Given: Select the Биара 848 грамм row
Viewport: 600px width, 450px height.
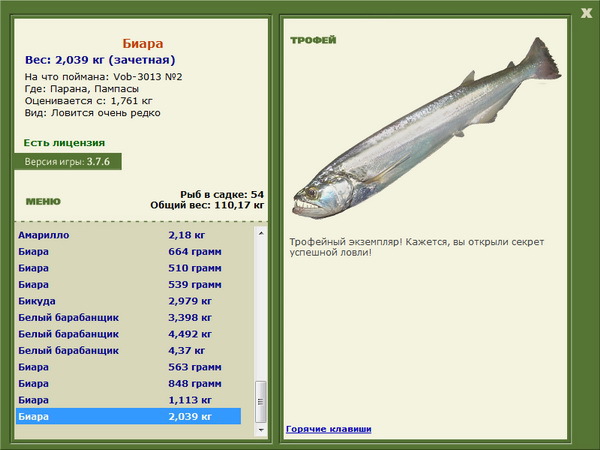Looking at the screenshot, I should [129, 383].
